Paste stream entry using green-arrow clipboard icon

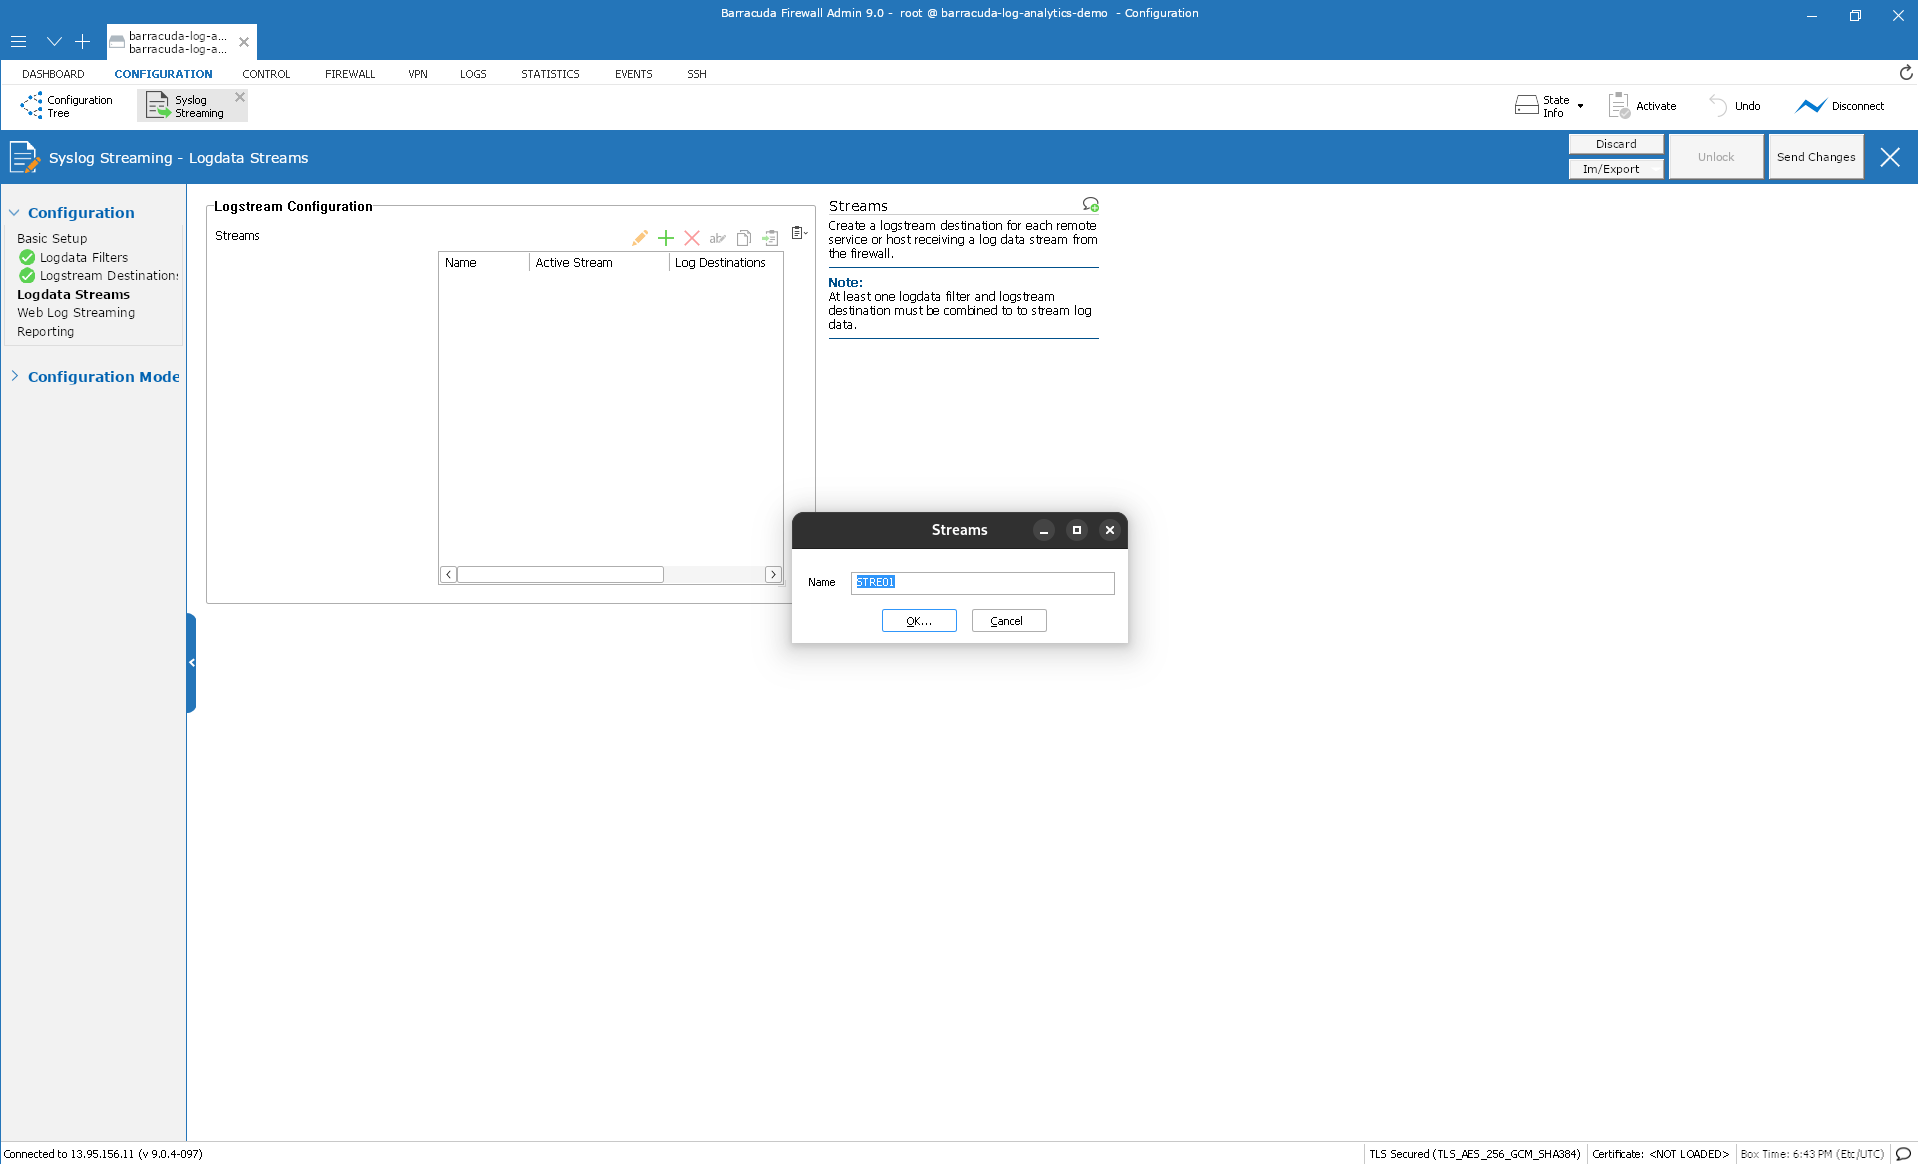click(x=770, y=238)
